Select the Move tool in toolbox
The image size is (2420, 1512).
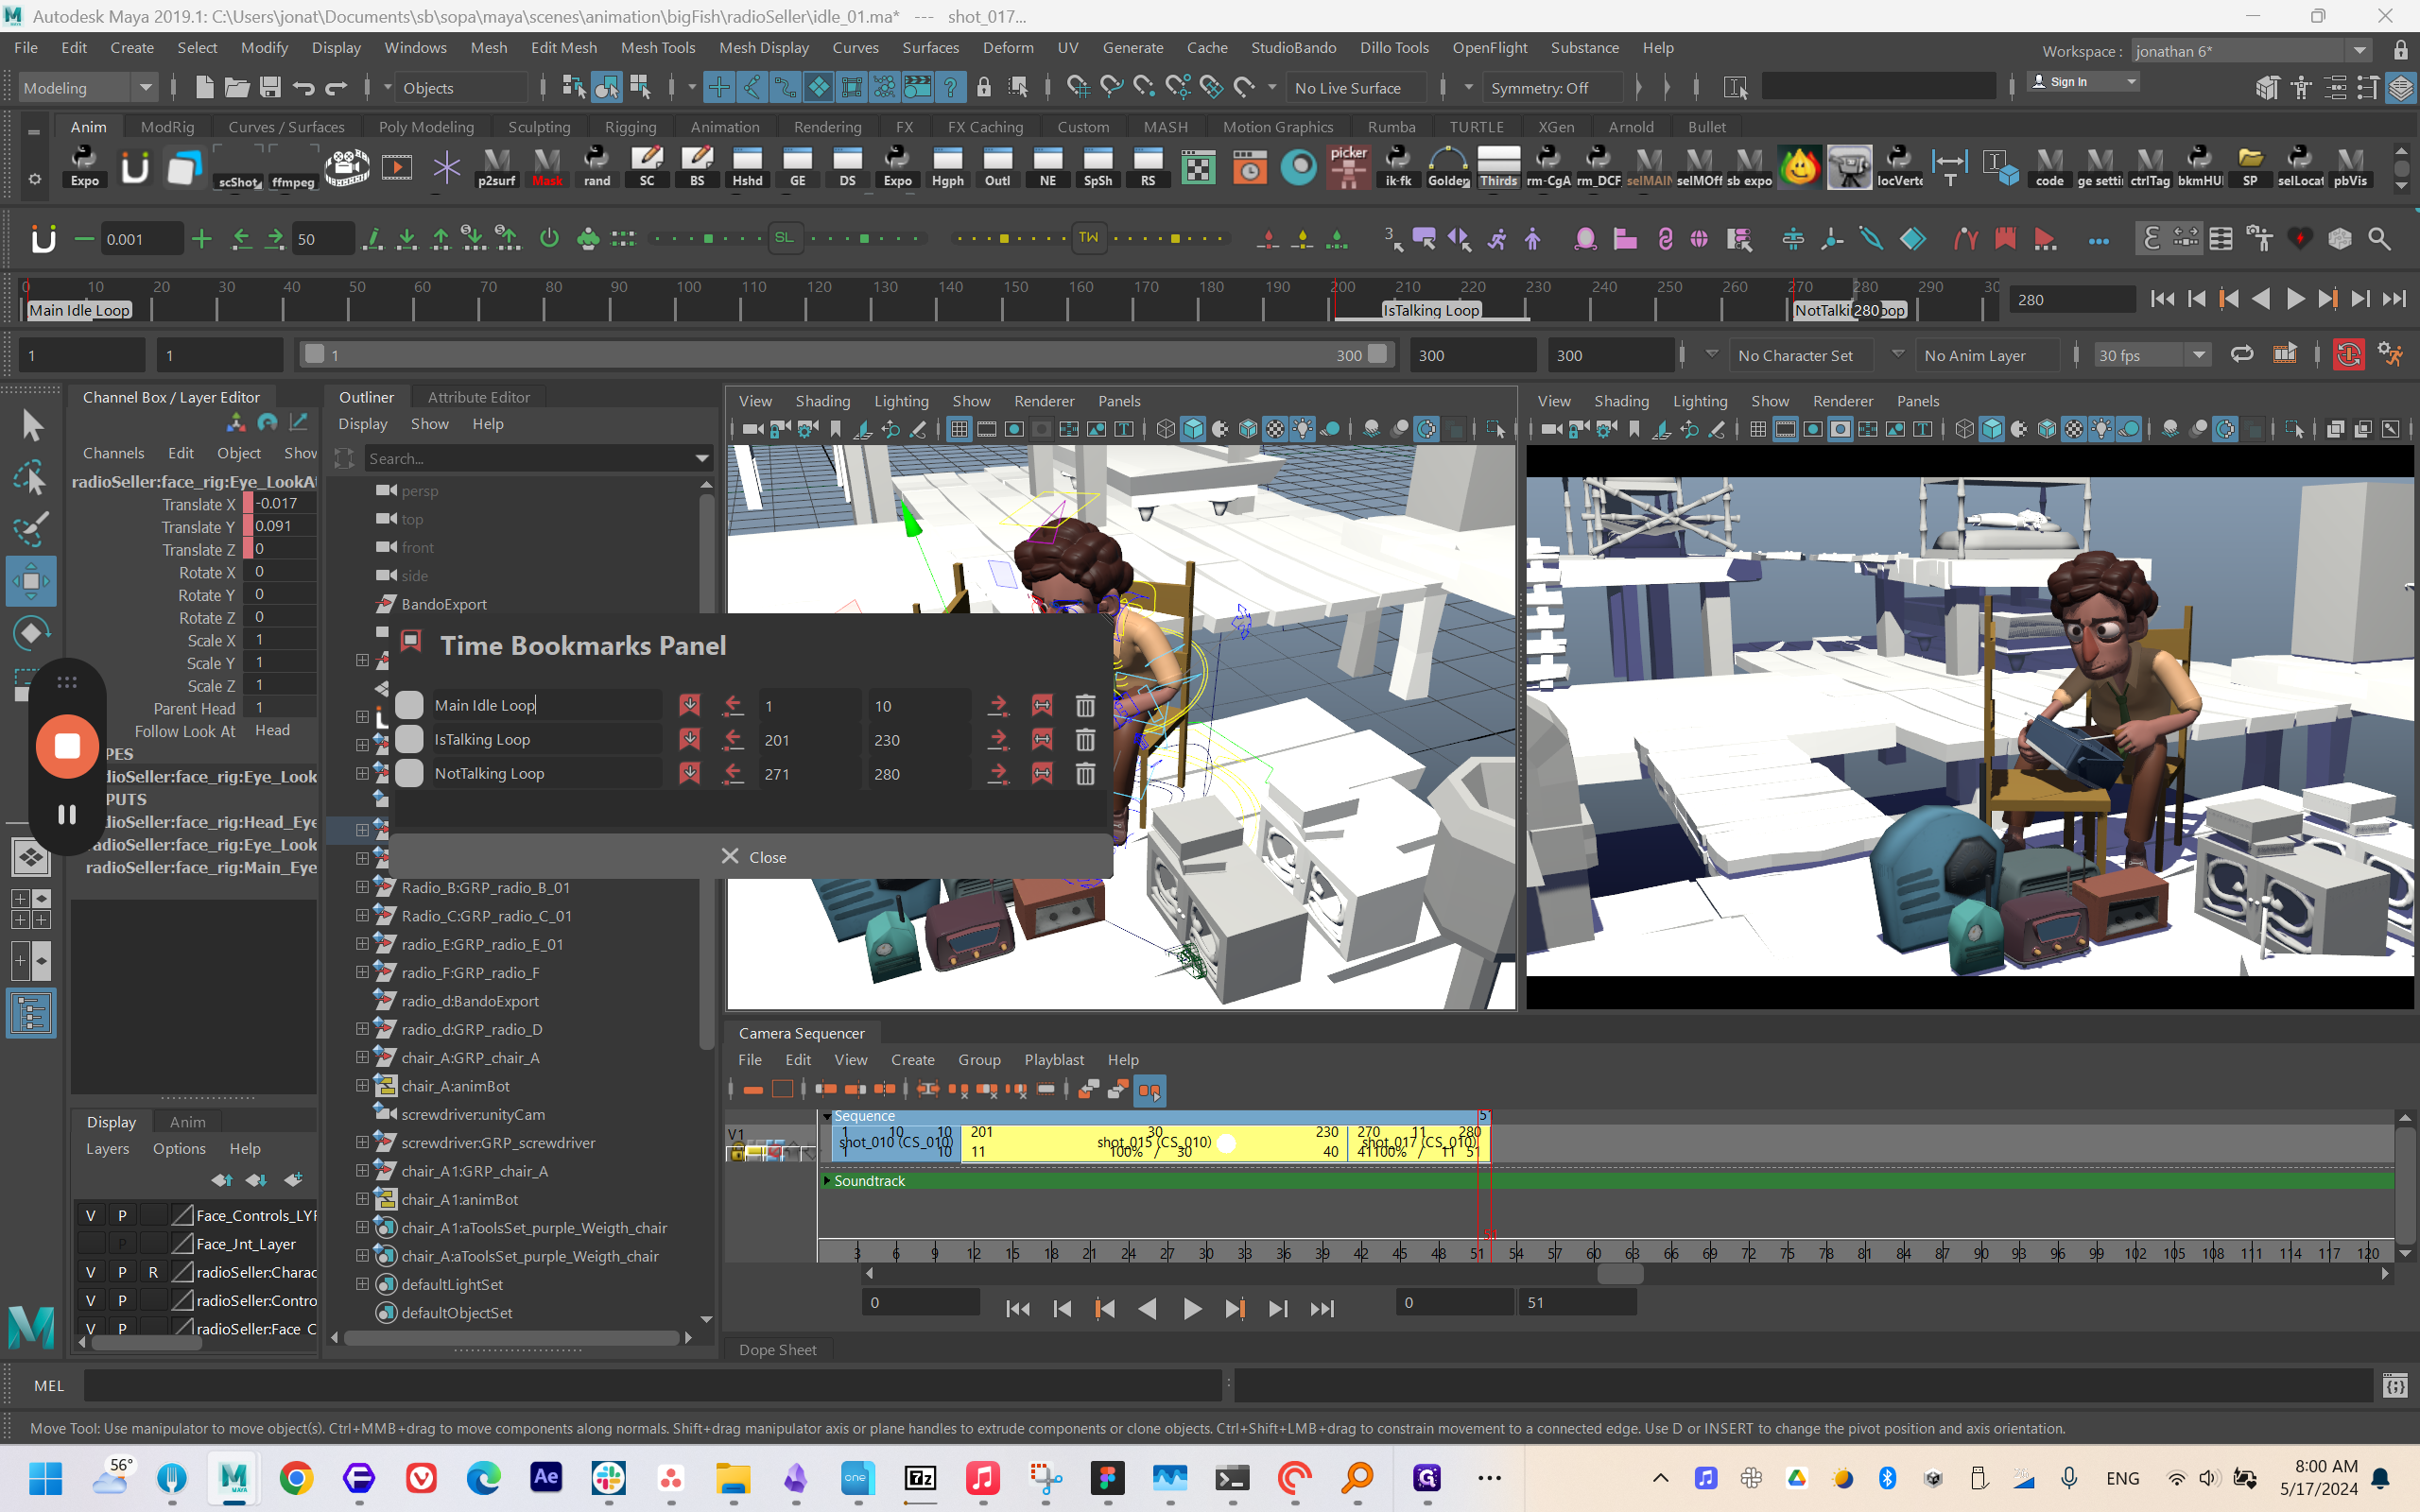coord(31,581)
